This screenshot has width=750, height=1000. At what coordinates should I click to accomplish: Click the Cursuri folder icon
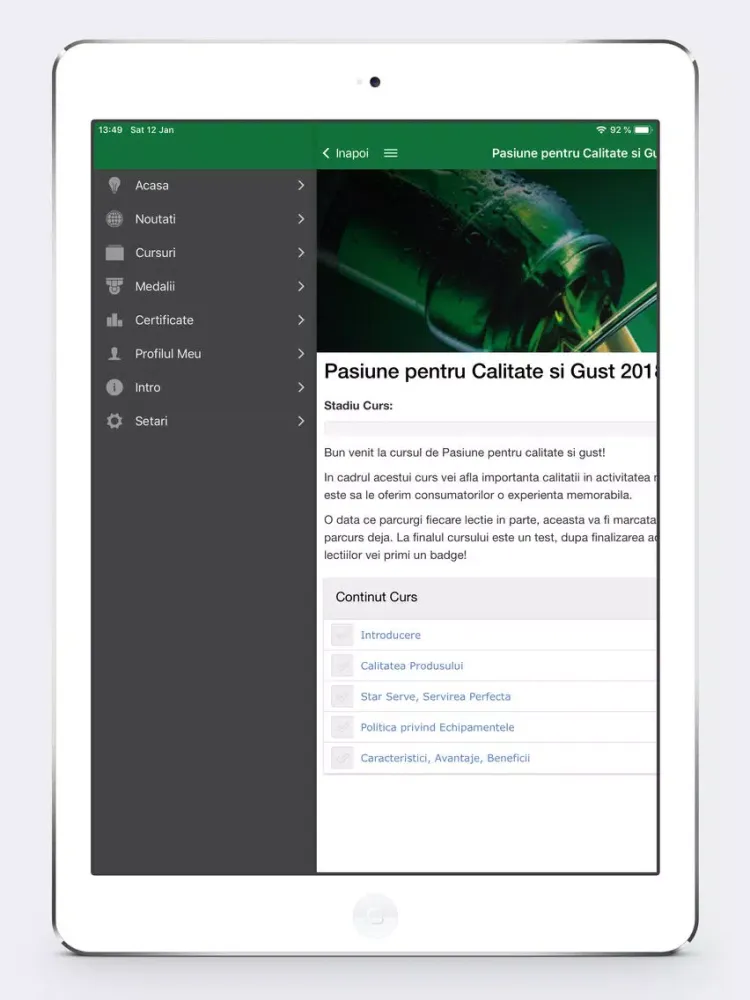pos(114,253)
